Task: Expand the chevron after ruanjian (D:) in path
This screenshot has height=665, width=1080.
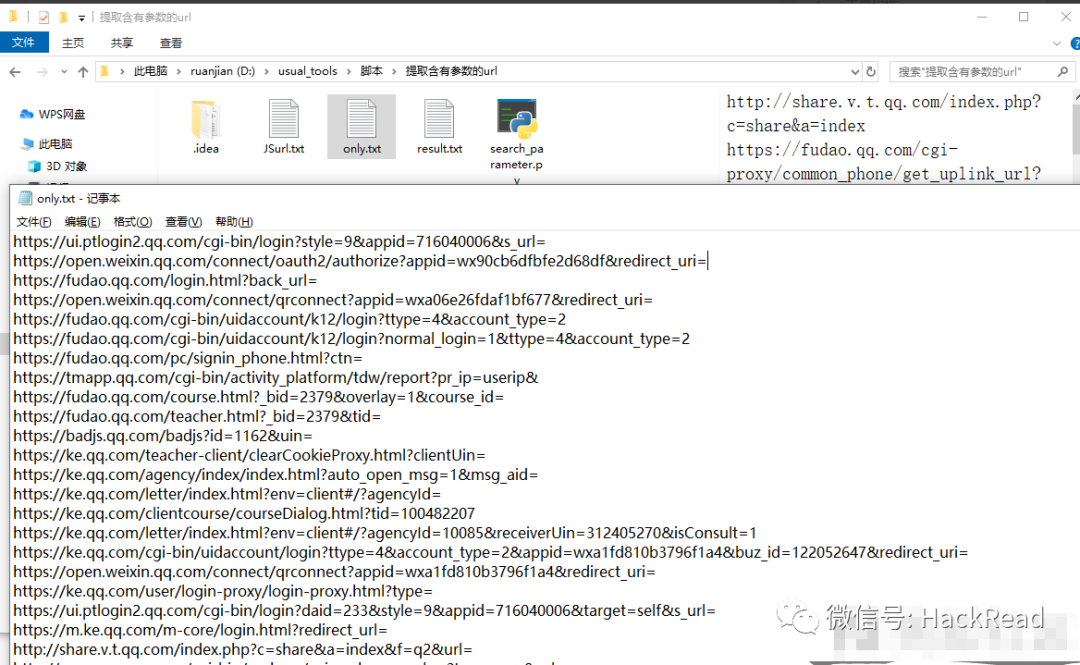Action: point(267,71)
